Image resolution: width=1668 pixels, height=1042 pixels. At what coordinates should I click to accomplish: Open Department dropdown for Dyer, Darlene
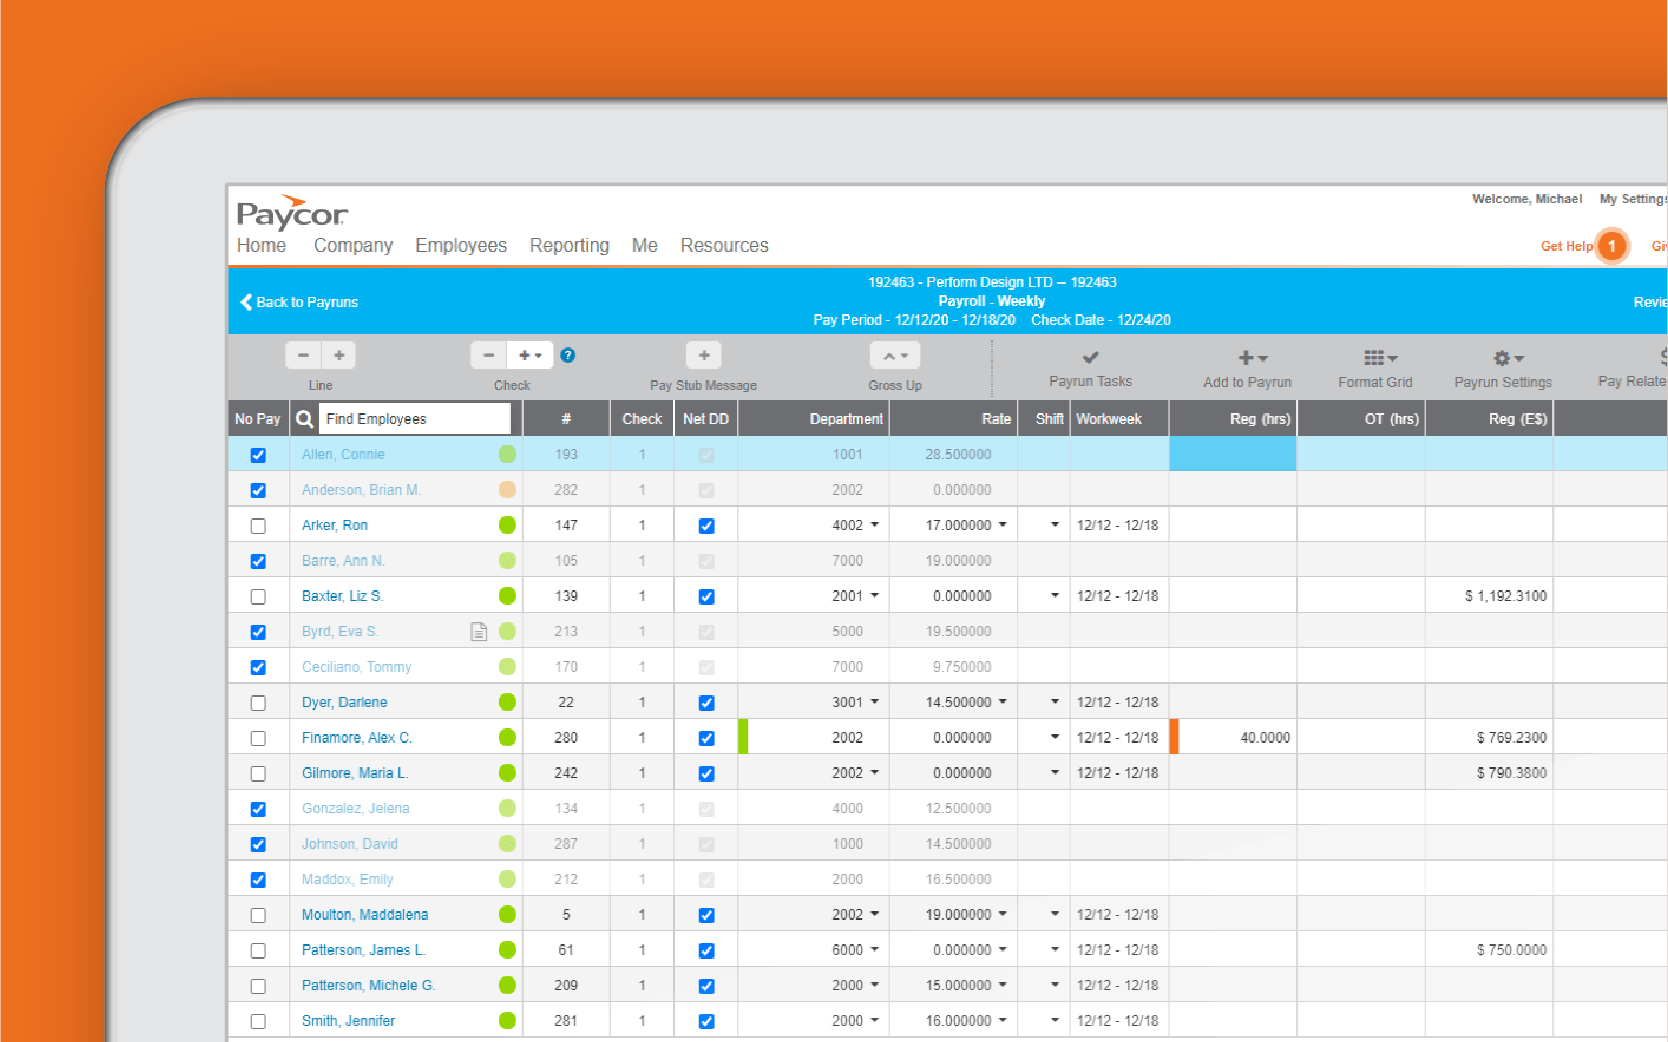(875, 702)
